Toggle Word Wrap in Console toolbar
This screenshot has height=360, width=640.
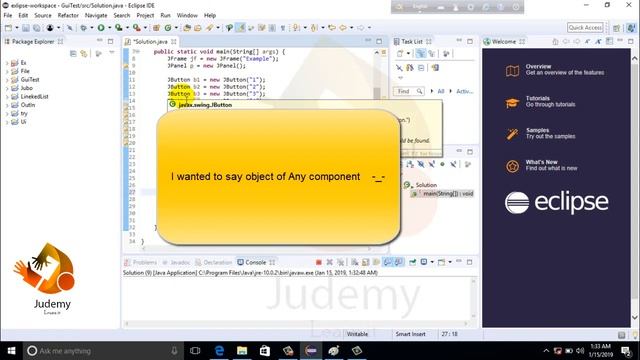coord(376,262)
